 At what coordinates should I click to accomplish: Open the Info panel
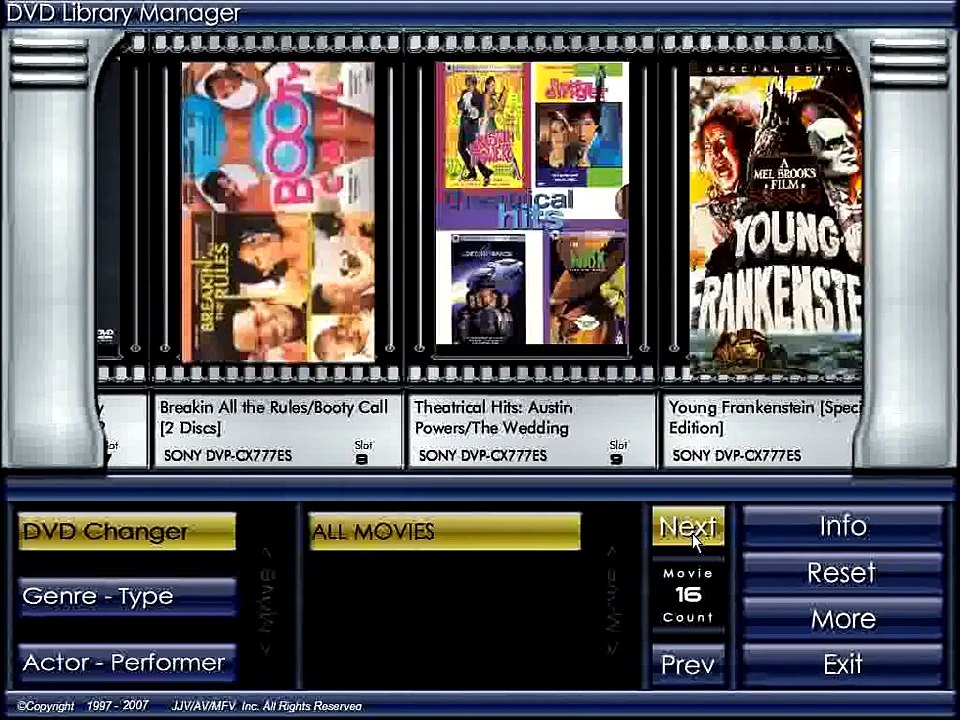842,526
